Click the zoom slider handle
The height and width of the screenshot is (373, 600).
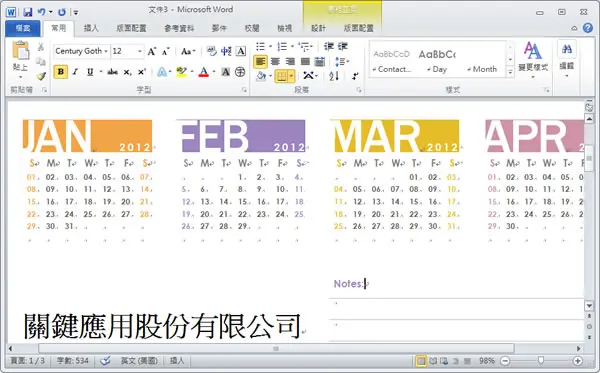click(x=541, y=360)
